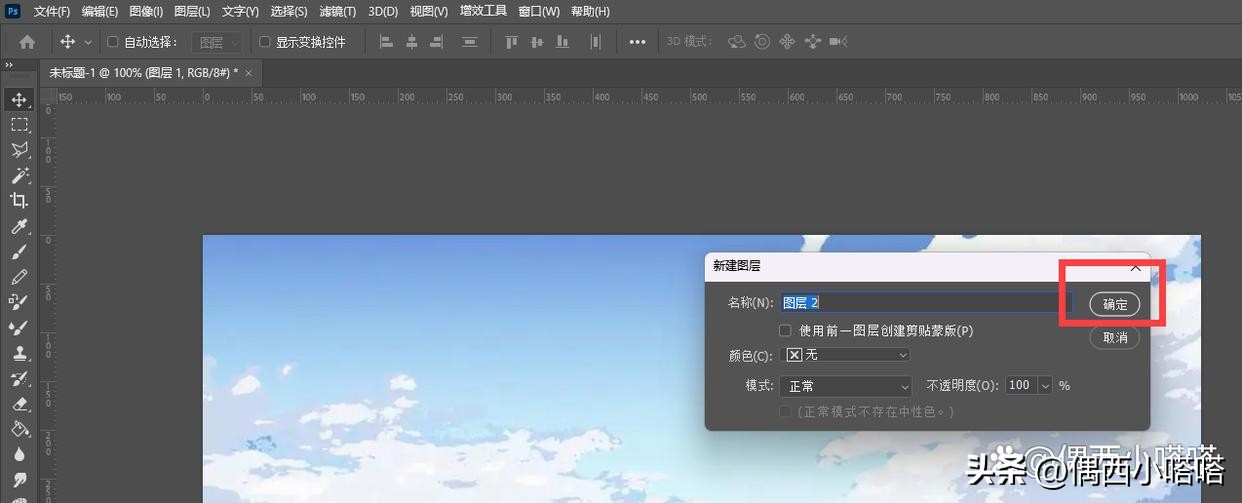Click the 确定 button

(1115, 305)
